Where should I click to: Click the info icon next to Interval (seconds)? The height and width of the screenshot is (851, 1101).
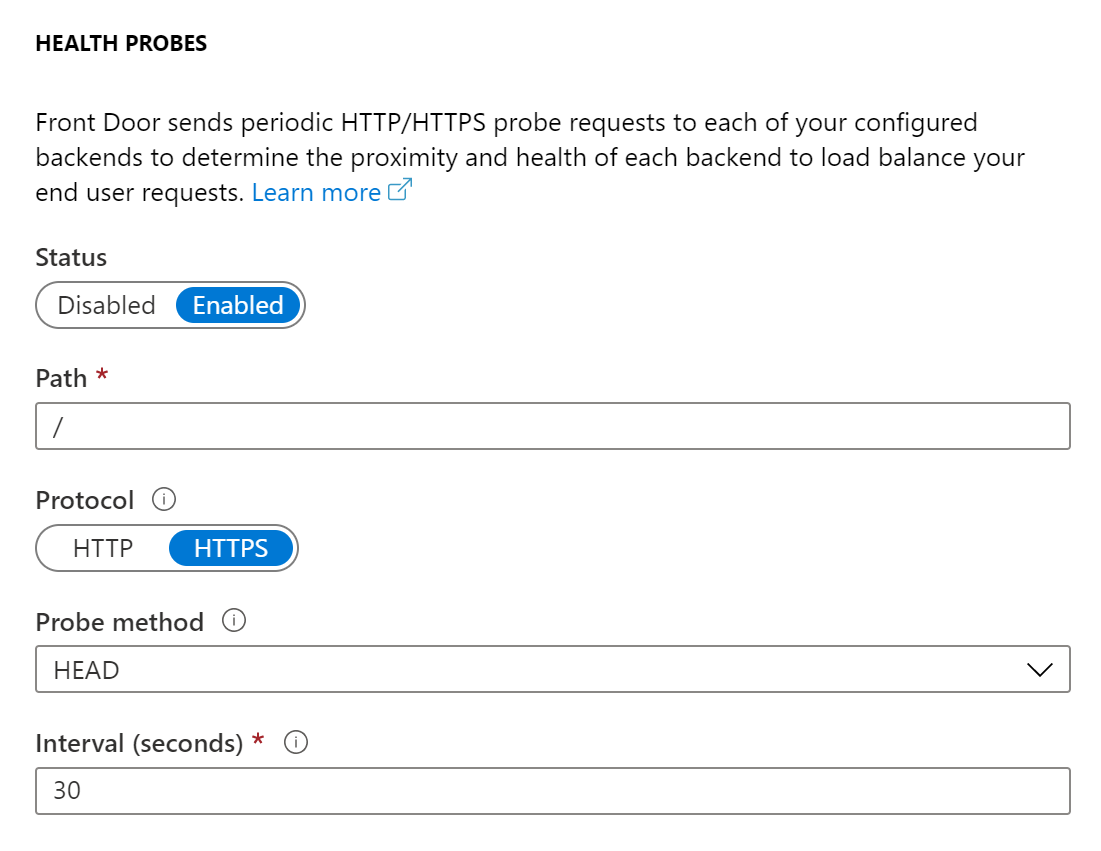point(295,743)
